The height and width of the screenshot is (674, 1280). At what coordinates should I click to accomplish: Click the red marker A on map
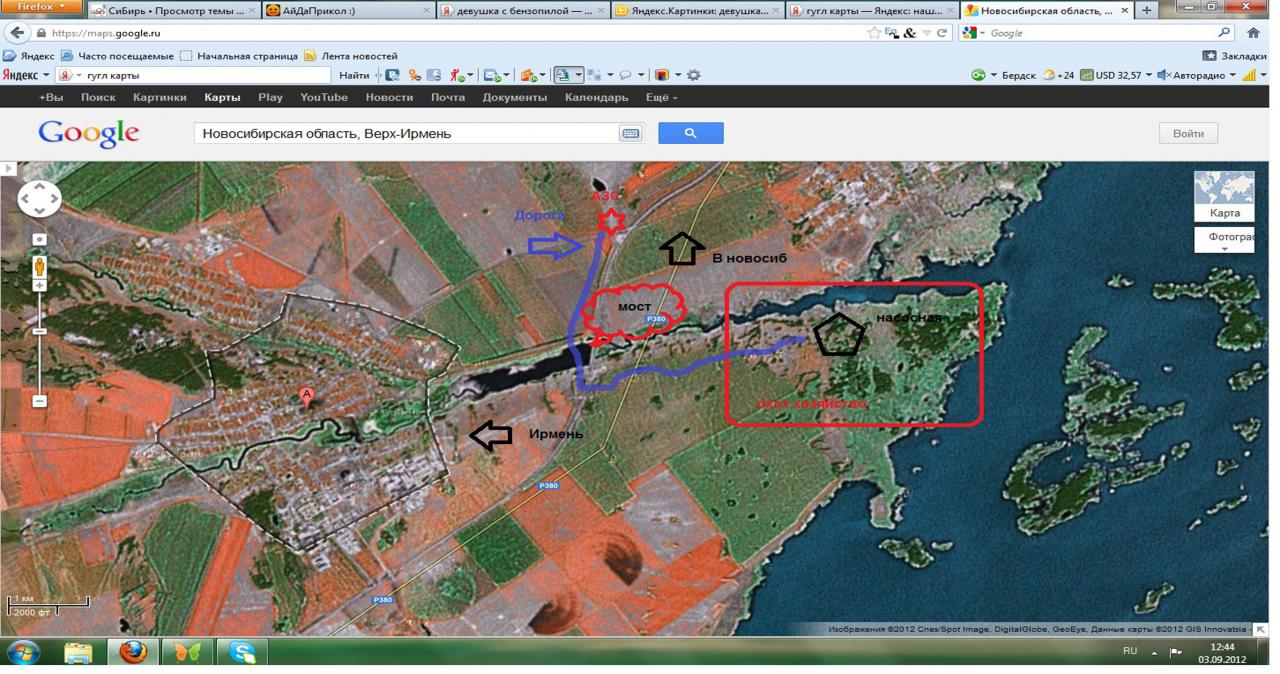307,396
